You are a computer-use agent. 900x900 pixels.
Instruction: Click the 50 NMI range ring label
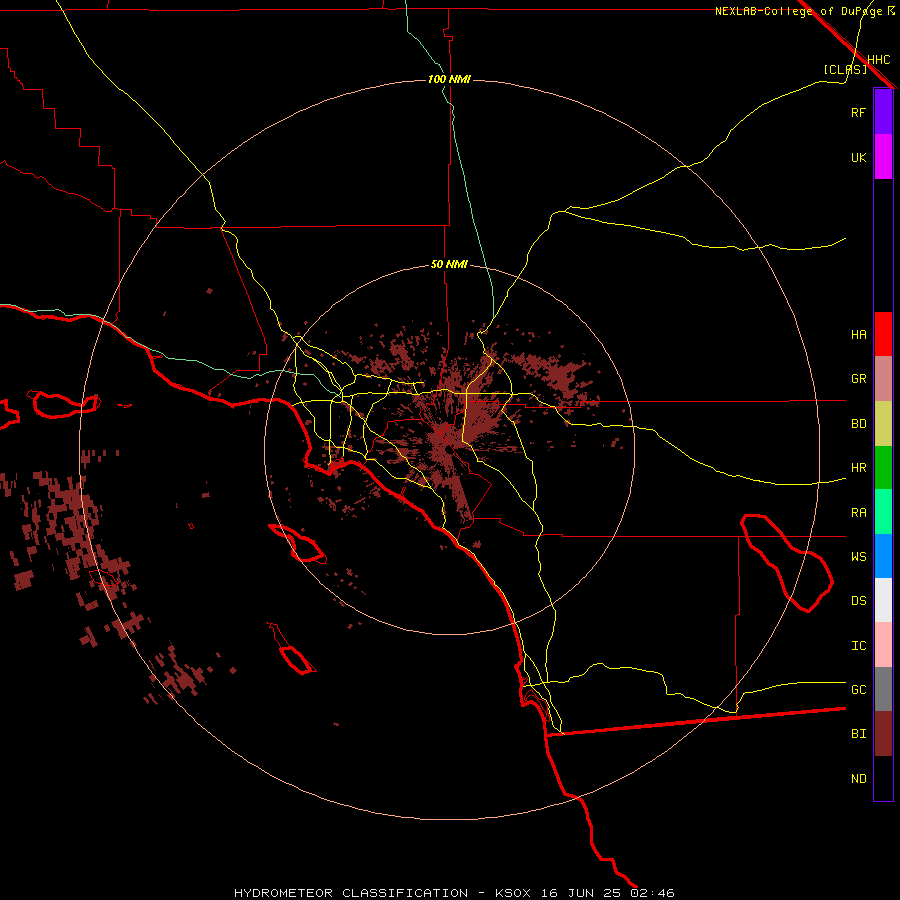[x=449, y=265]
